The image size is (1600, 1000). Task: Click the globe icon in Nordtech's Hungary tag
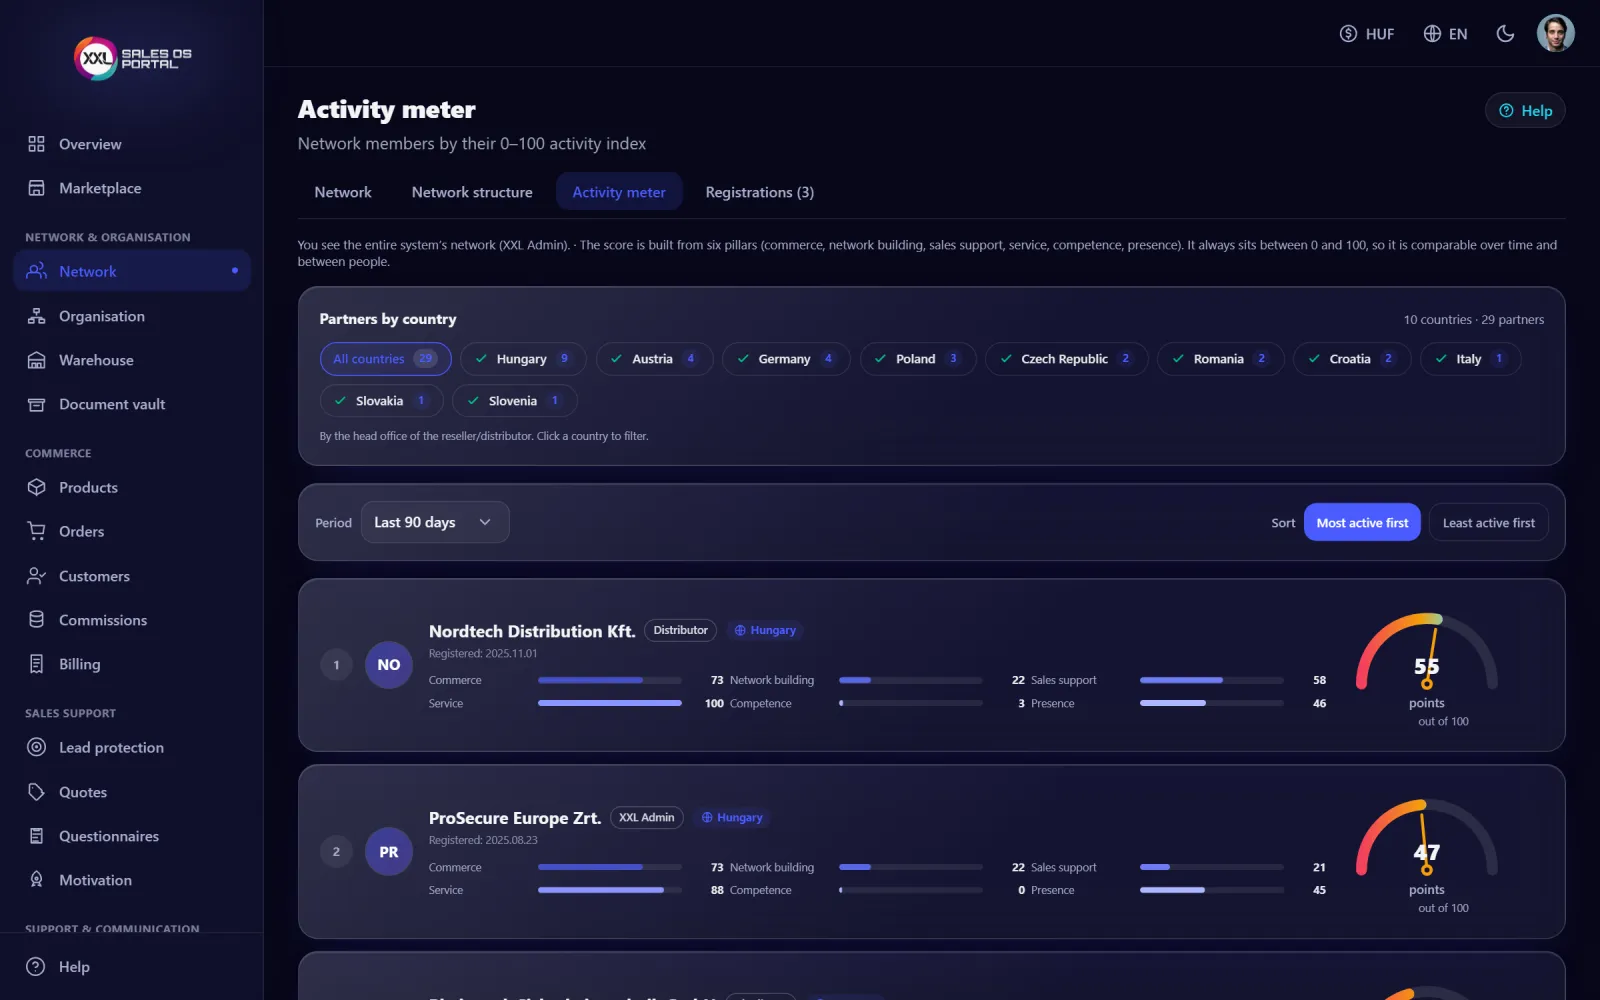click(x=740, y=631)
